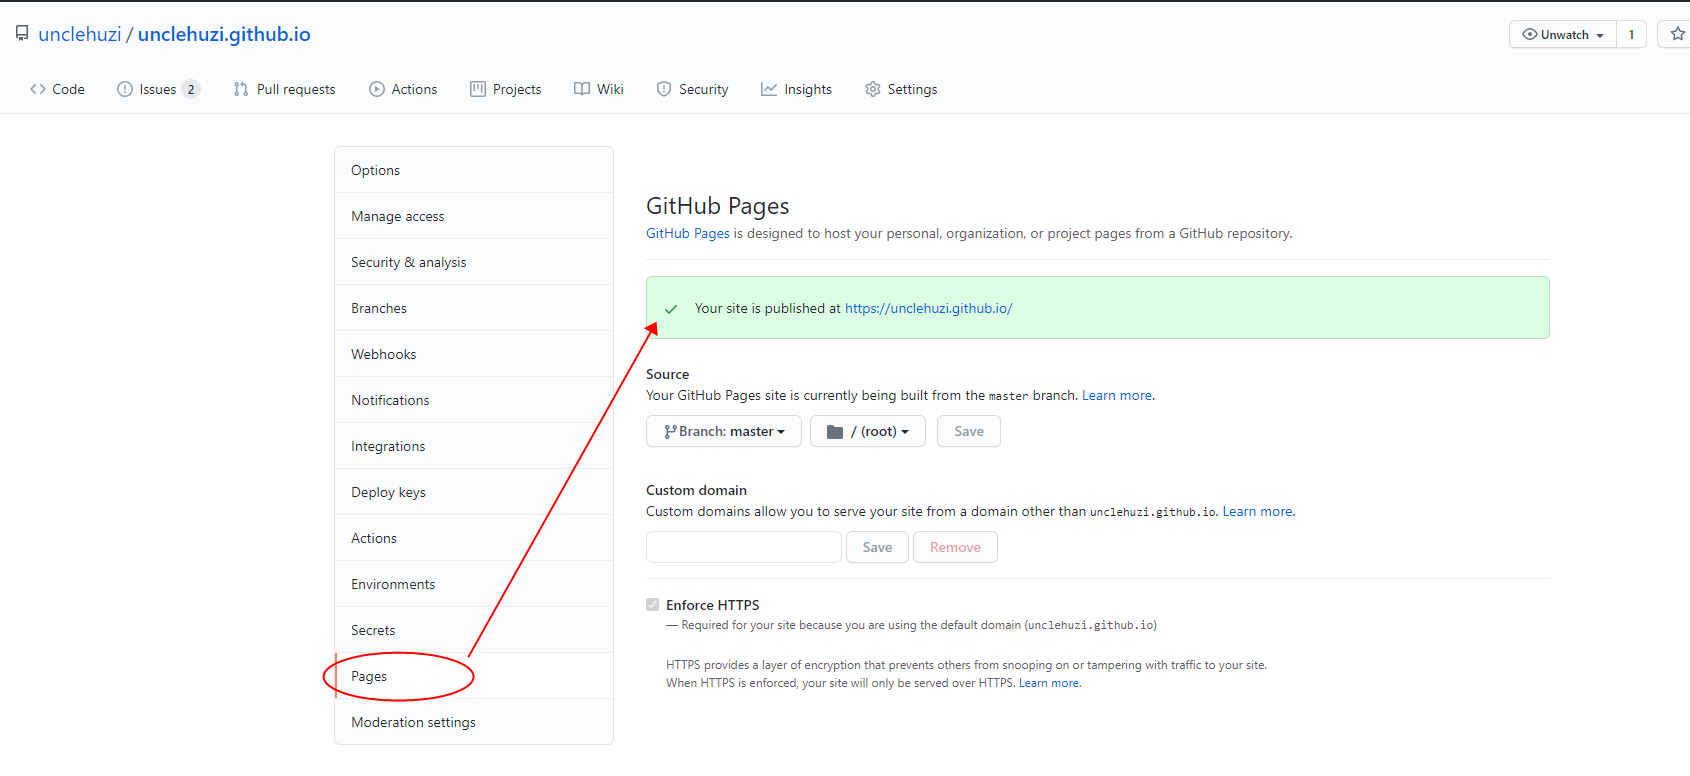Click Learn more link in Source section
This screenshot has height=776, width=1690.
tap(1117, 395)
